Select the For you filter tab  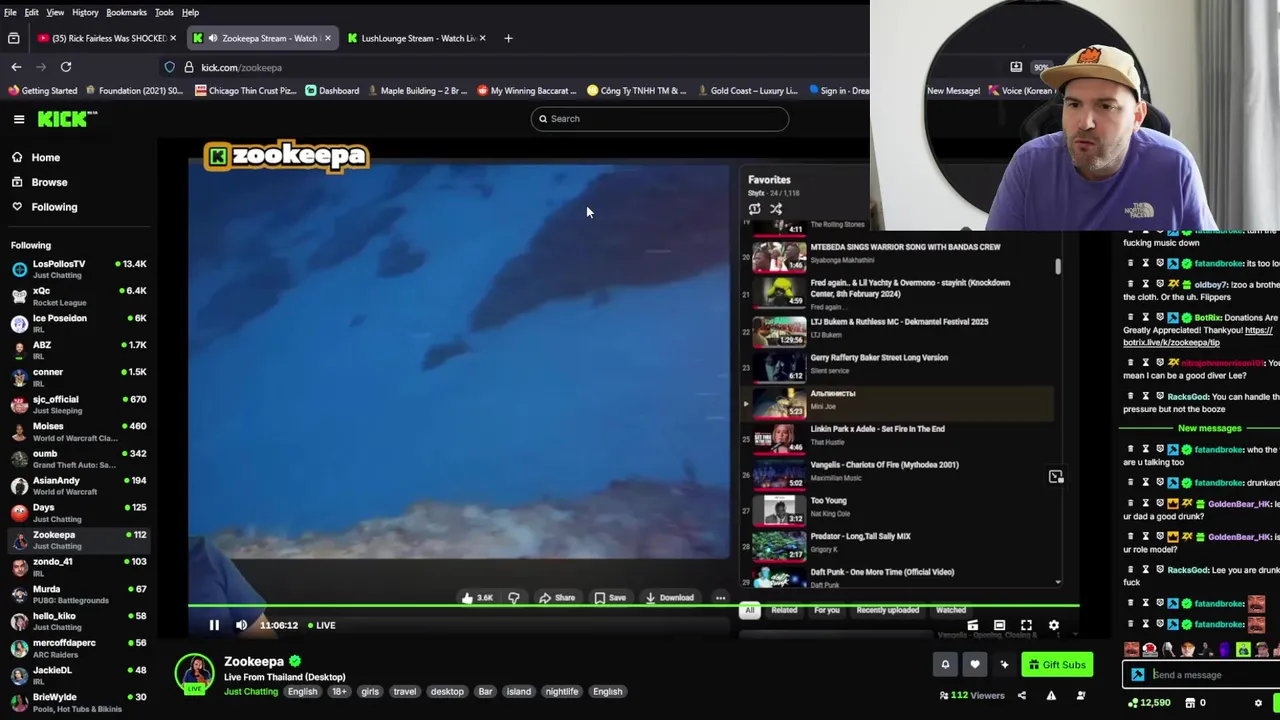(x=826, y=610)
